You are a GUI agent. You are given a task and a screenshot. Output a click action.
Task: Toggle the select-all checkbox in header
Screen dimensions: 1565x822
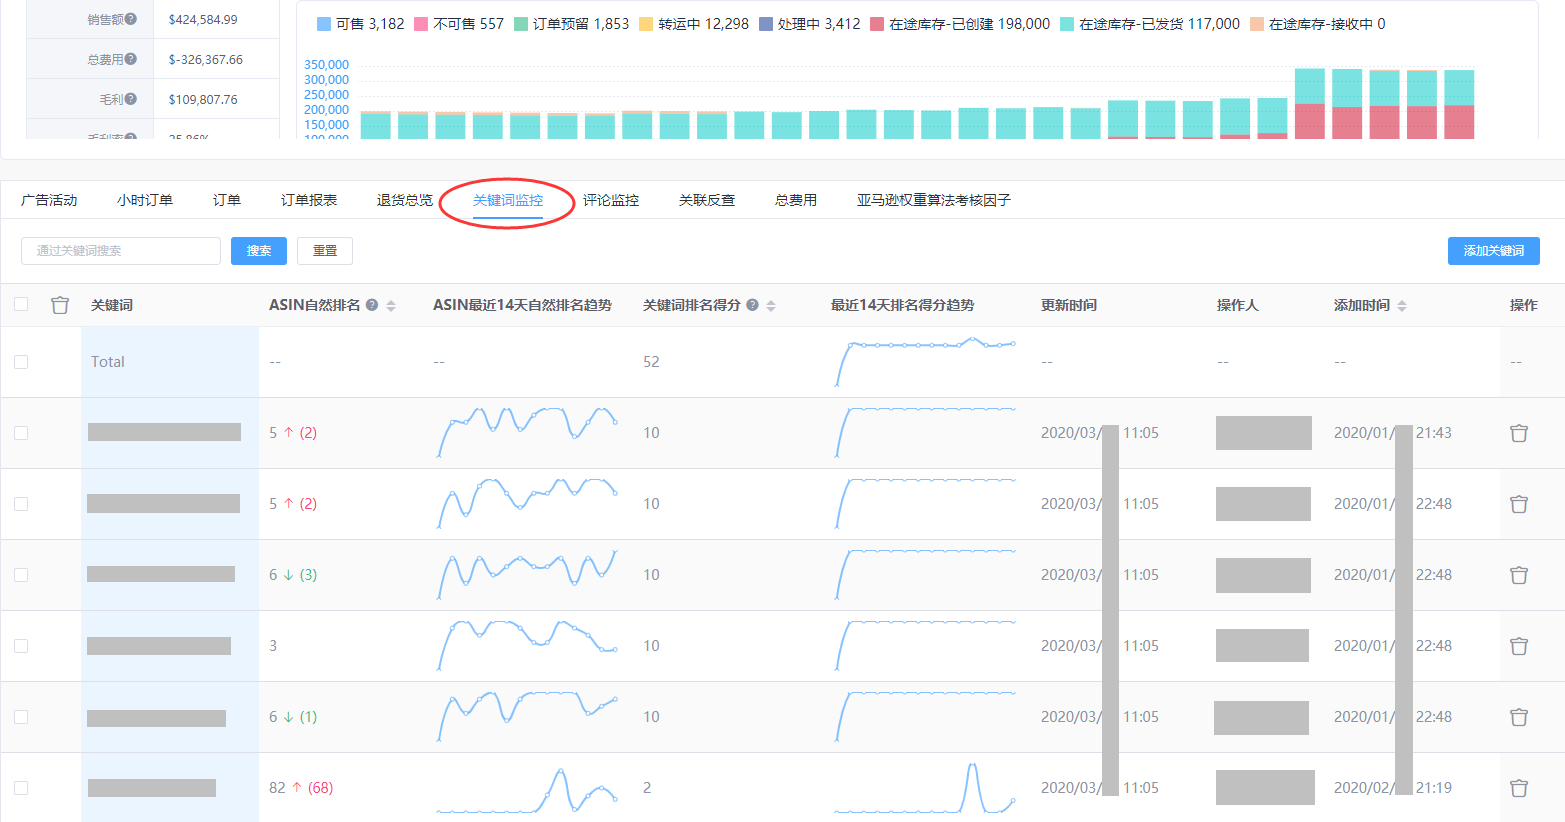pyautogui.click(x=21, y=304)
